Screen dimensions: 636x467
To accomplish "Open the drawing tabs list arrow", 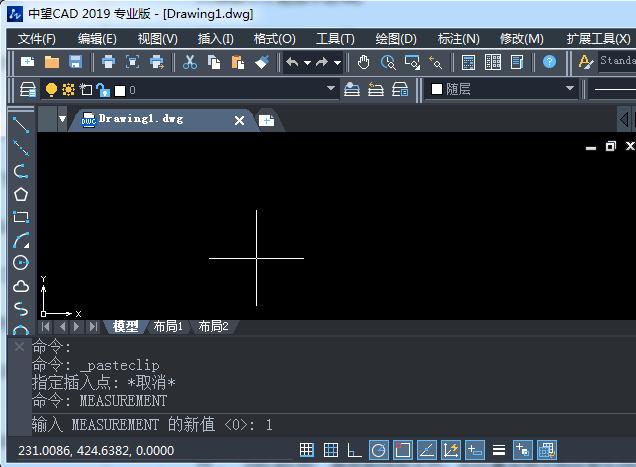I will pos(62,119).
